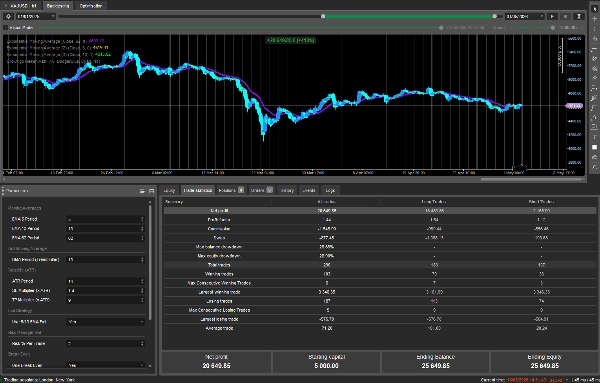Click the chart horizontal scrollbar thumb
The width and height of the screenshot is (600, 383).
coord(532,179)
